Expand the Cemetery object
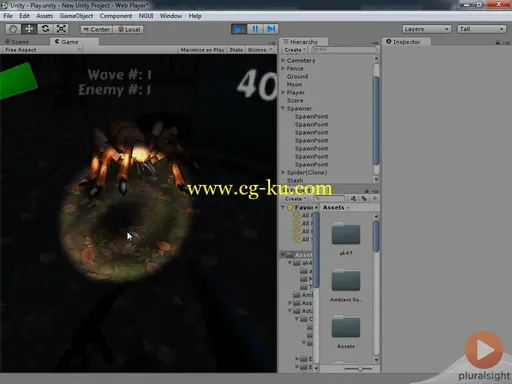This screenshot has height=384, width=512. click(283, 60)
